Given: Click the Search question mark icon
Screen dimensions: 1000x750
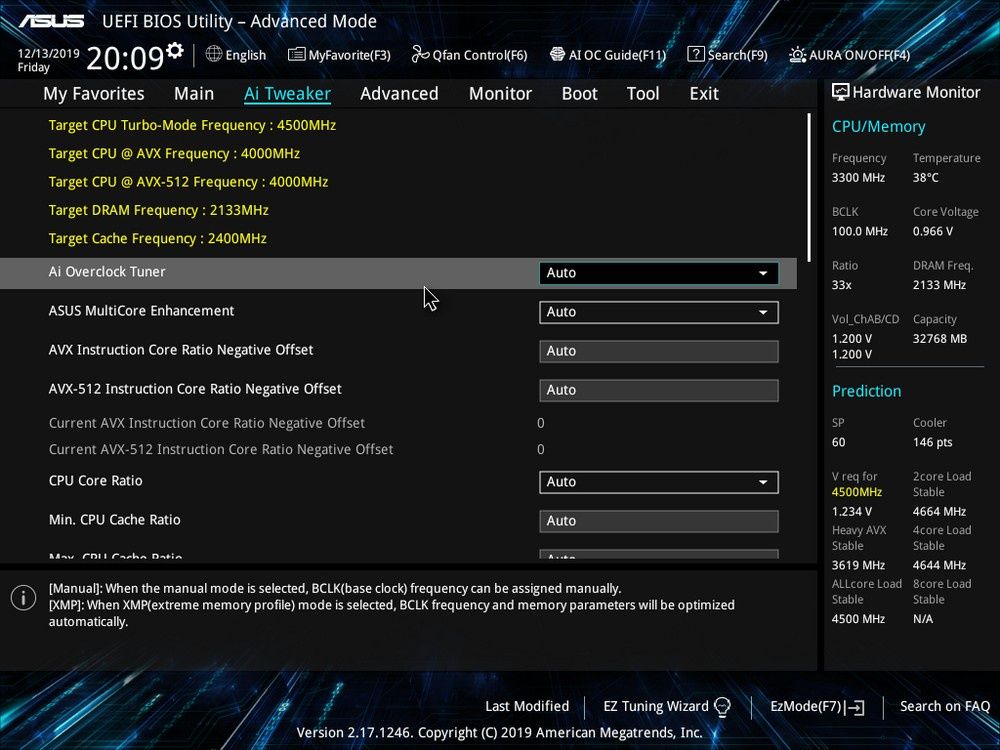Looking at the screenshot, I should click(696, 54).
